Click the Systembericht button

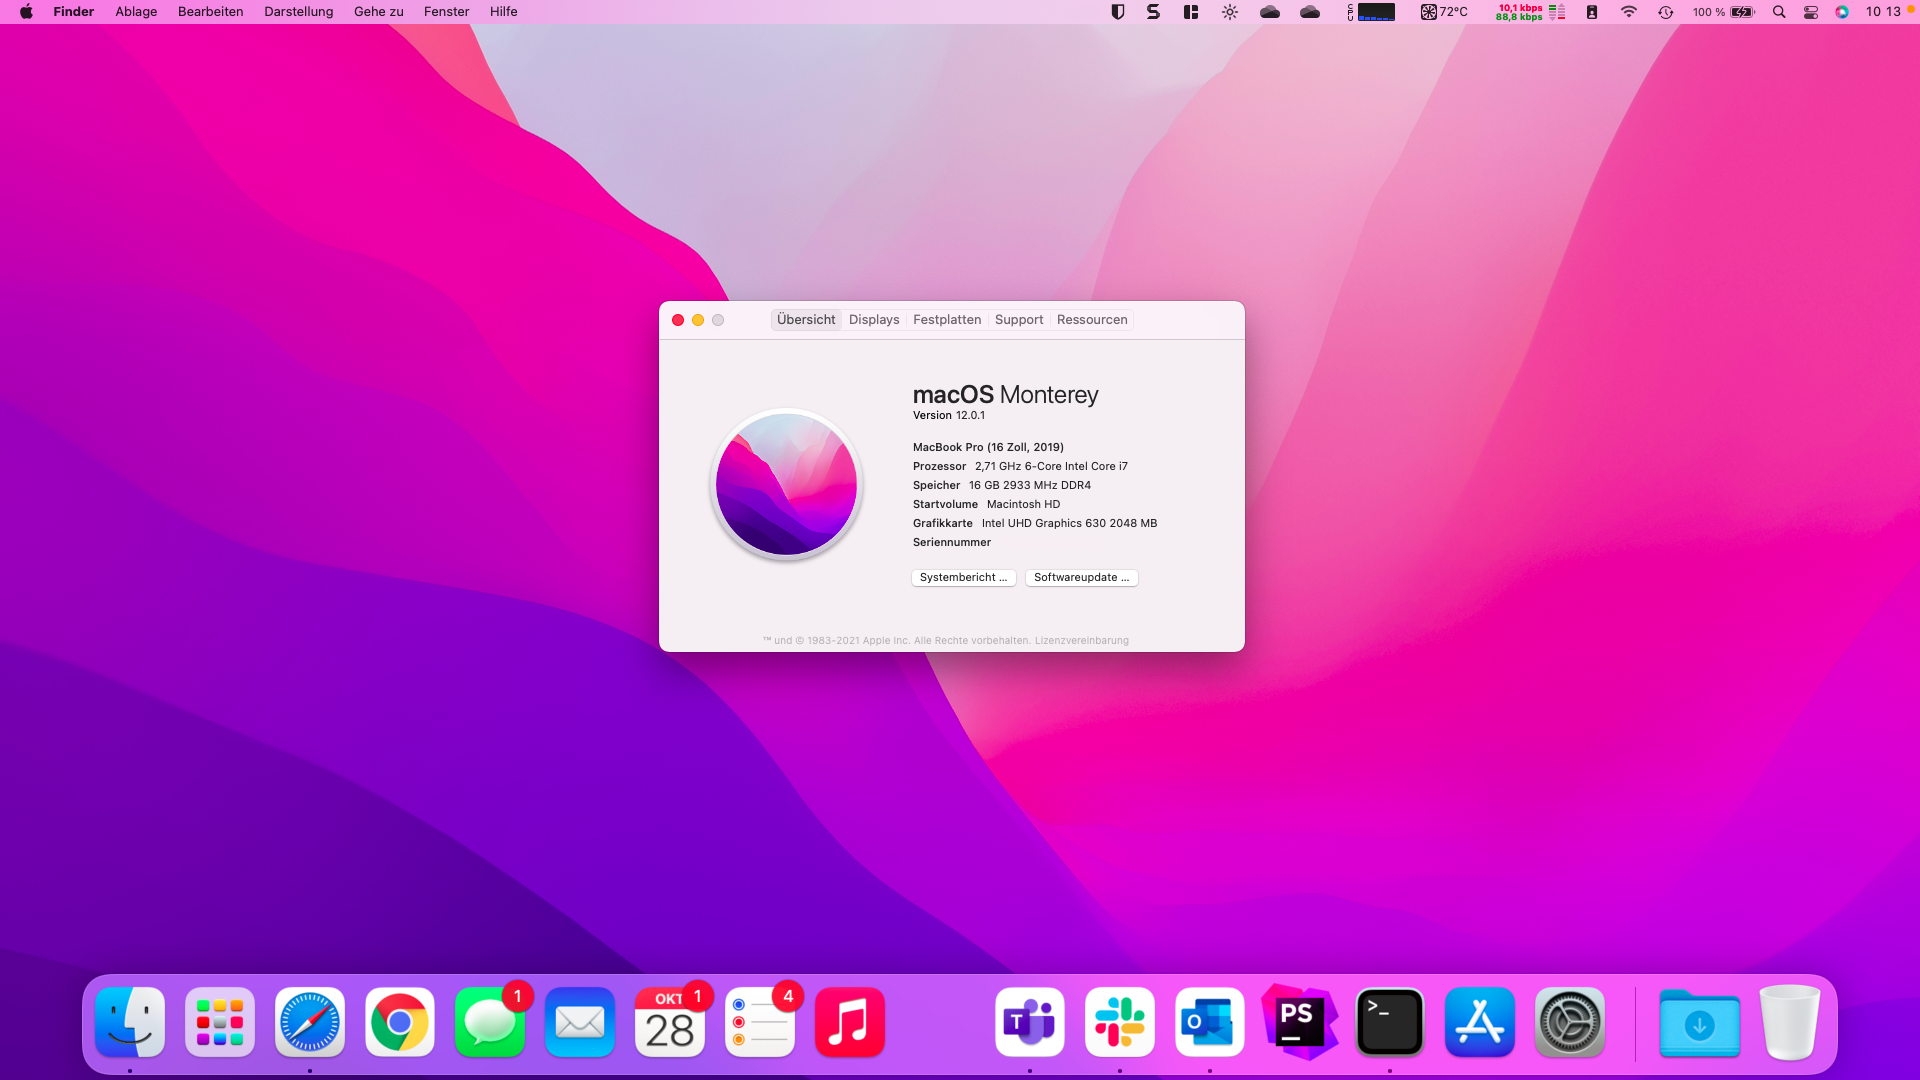coord(963,578)
